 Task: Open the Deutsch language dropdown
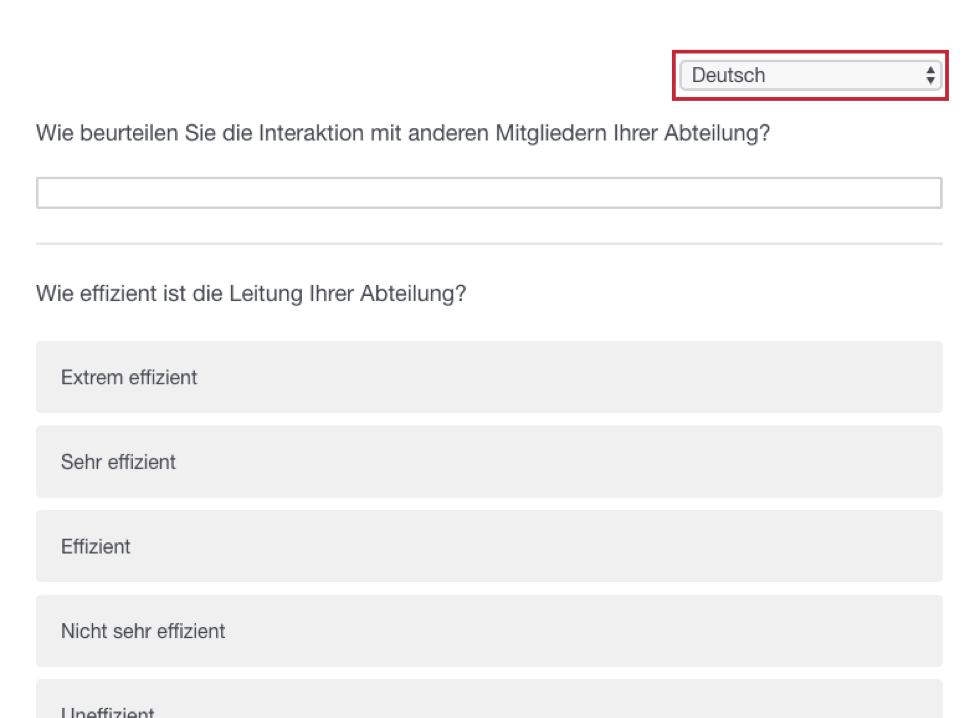pos(810,75)
